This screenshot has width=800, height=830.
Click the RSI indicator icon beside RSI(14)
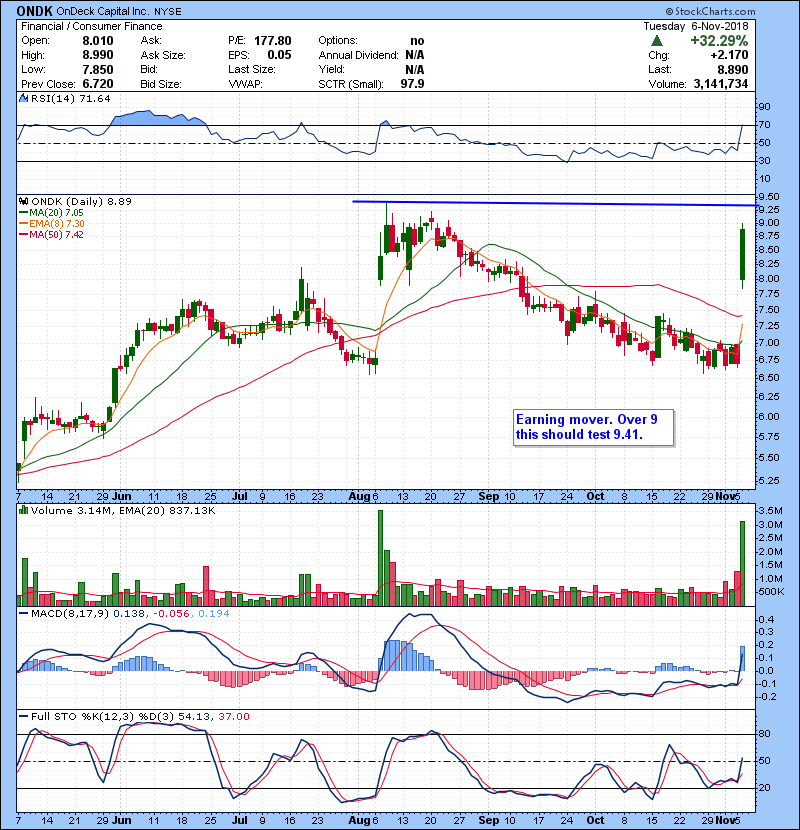pos(24,98)
